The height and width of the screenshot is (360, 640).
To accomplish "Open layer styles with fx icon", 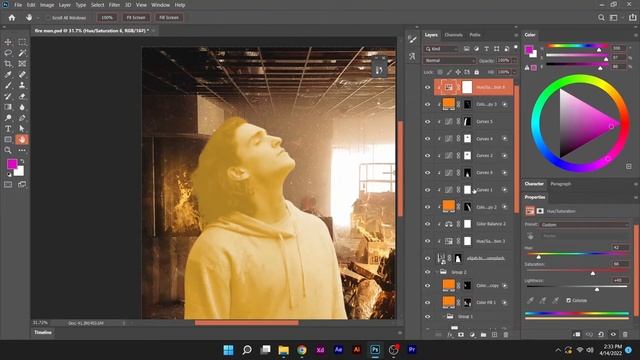I will [450, 335].
